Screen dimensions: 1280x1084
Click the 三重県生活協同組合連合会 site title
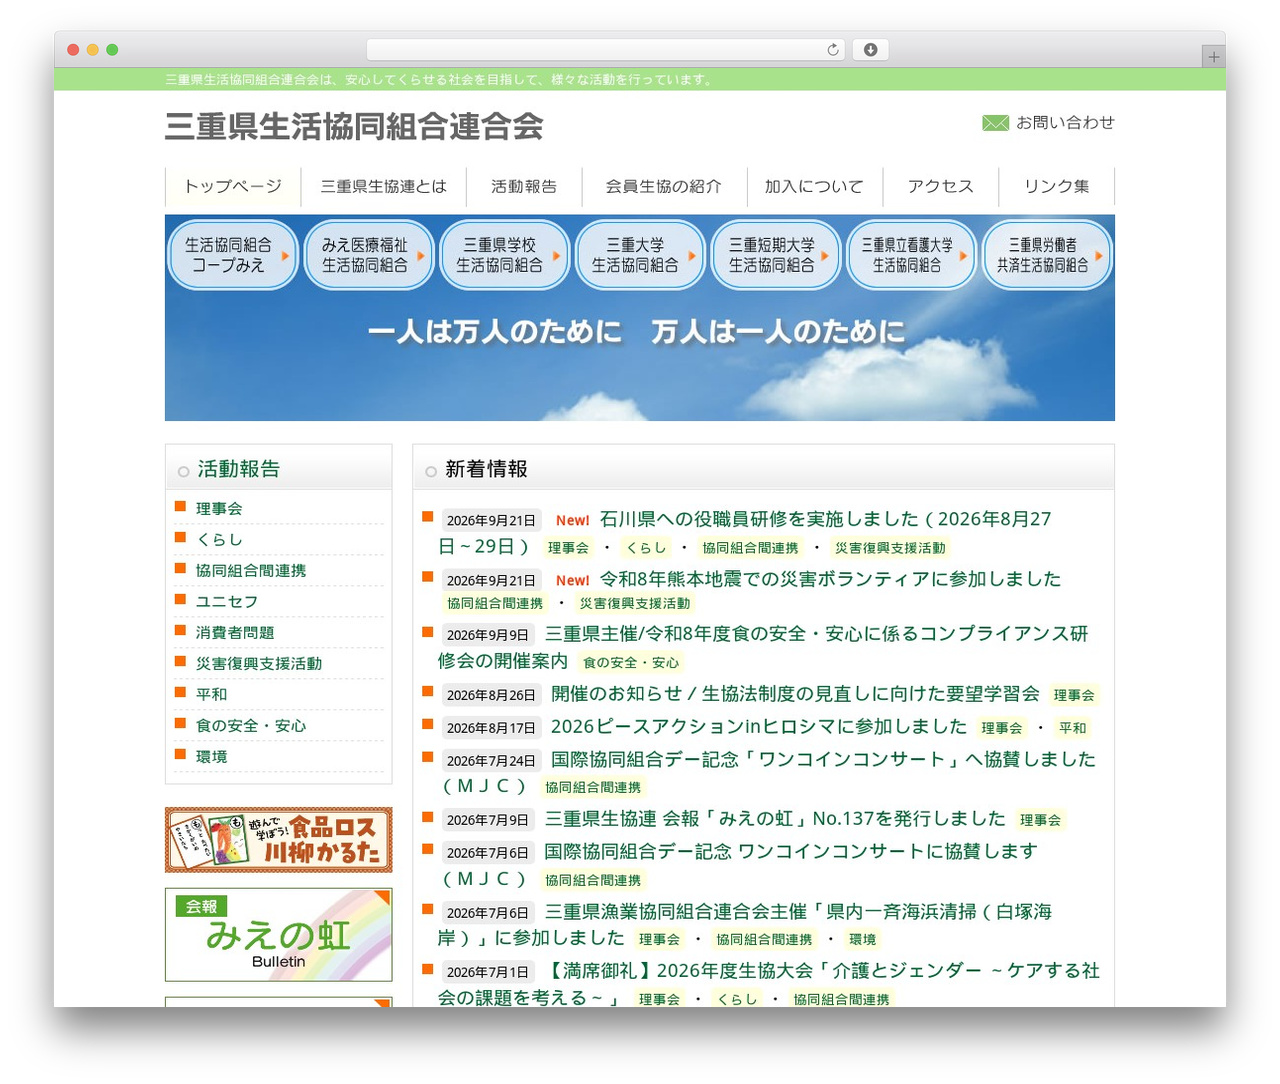[354, 126]
